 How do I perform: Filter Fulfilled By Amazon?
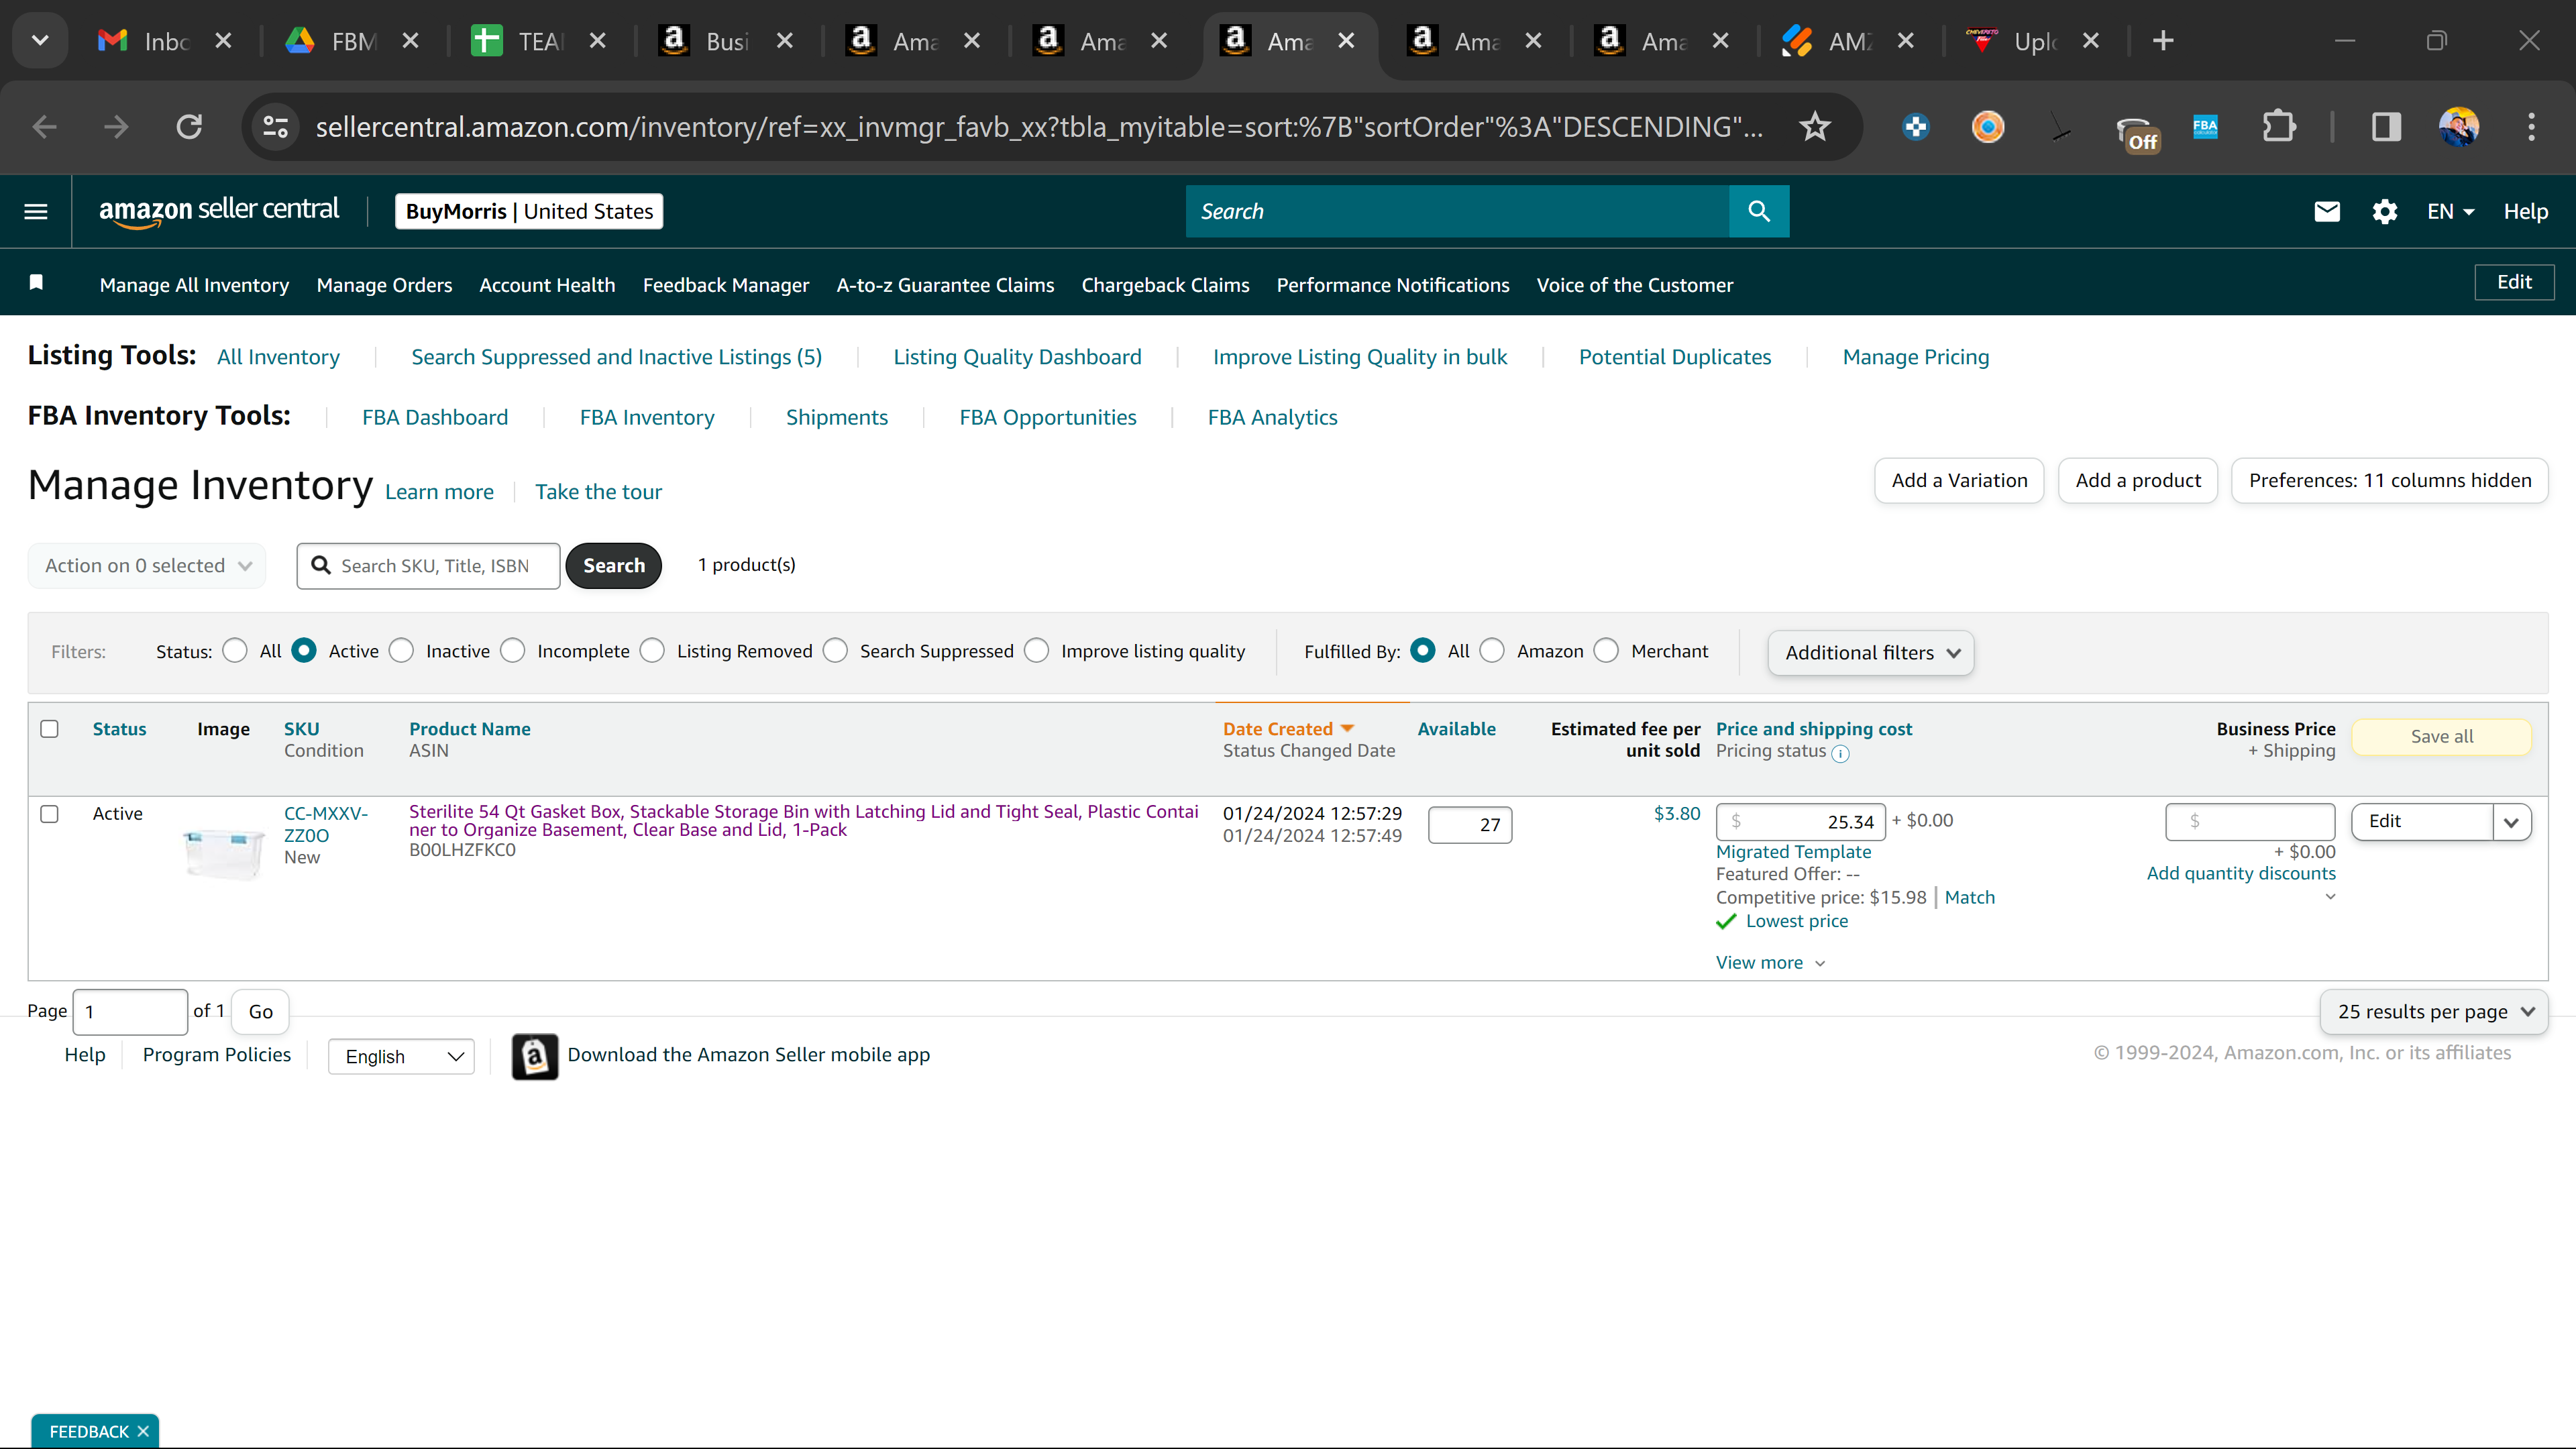tap(1492, 651)
